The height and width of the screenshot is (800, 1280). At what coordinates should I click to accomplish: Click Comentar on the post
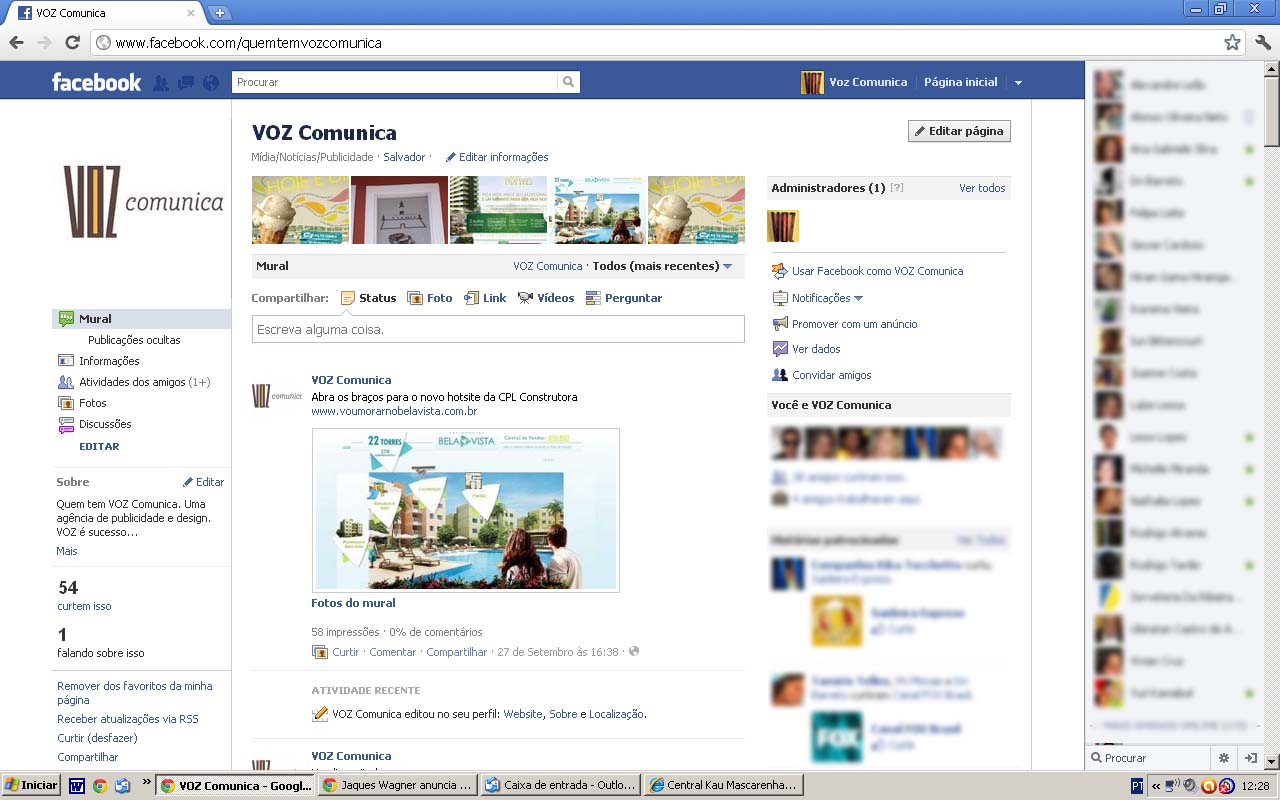tap(393, 652)
